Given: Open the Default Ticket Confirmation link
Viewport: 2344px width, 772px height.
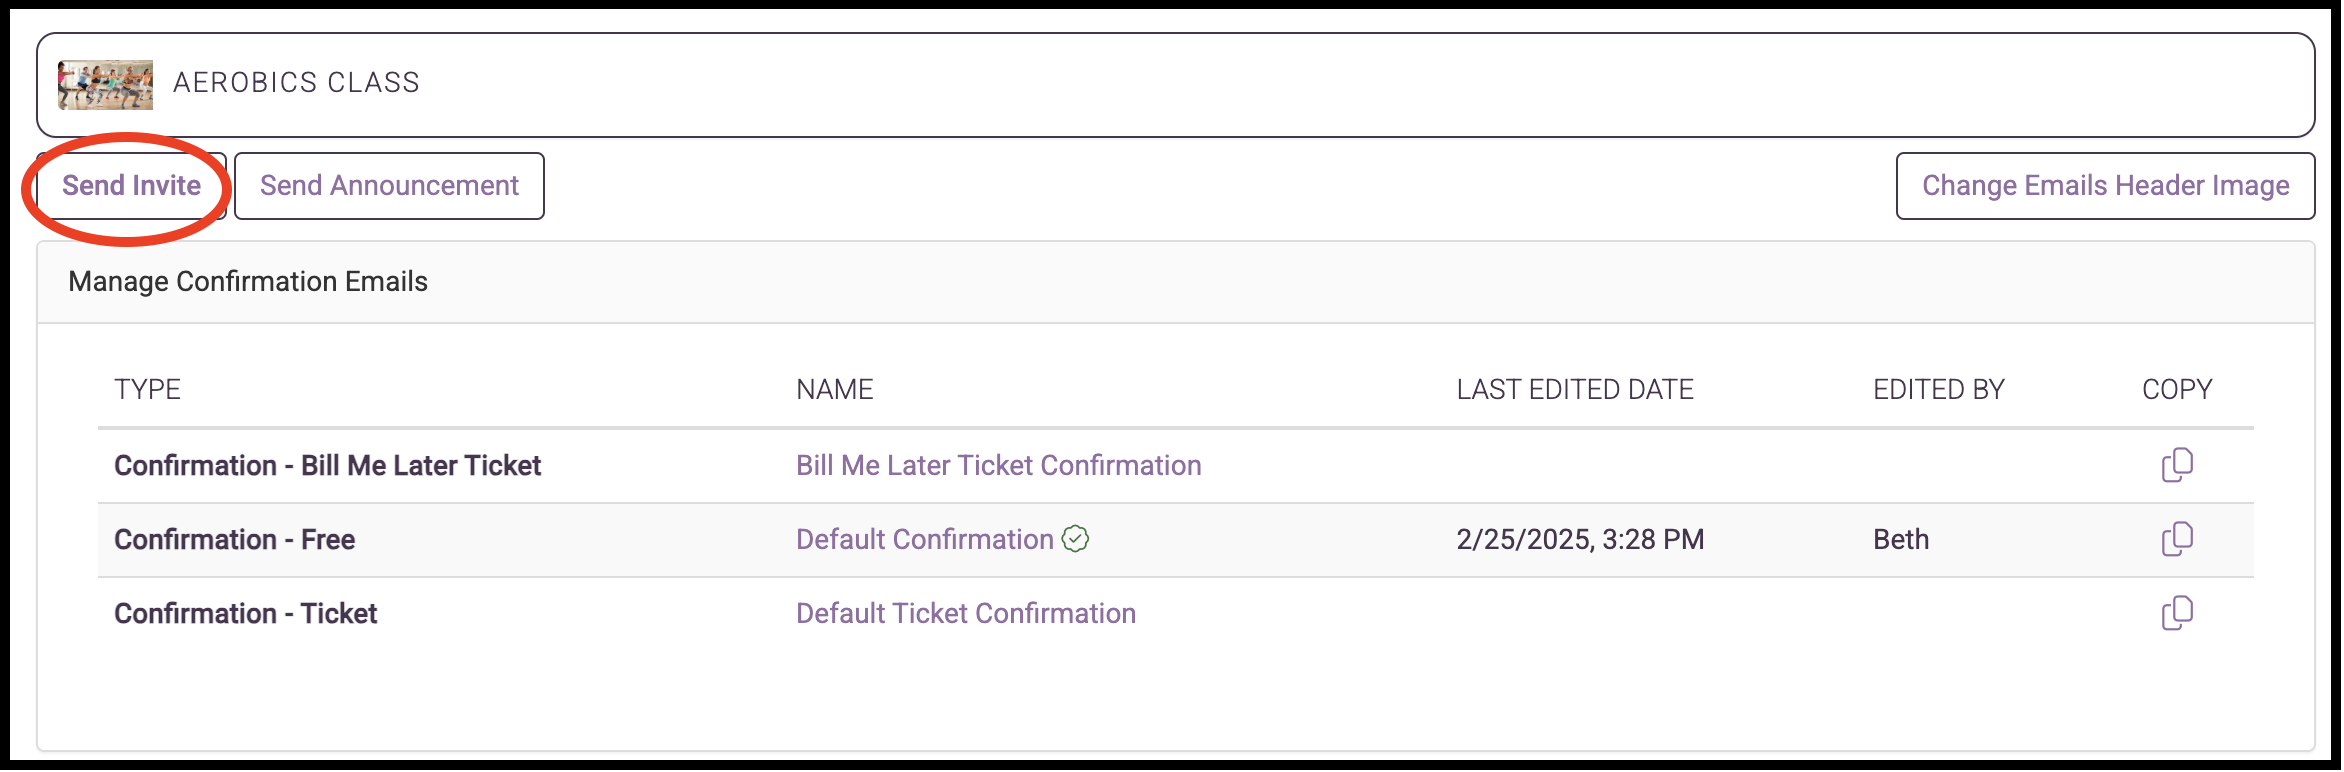Looking at the screenshot, I should (x=966, y=613).
